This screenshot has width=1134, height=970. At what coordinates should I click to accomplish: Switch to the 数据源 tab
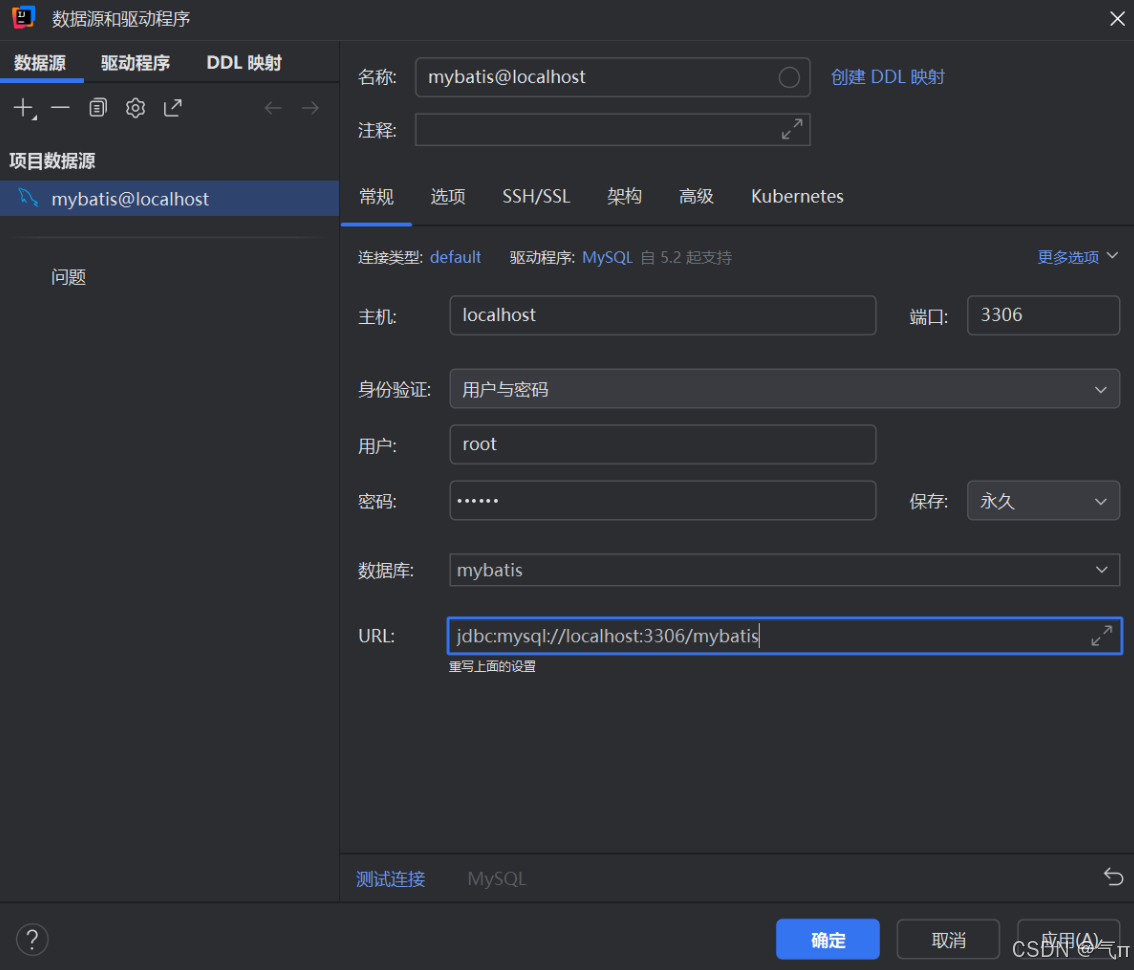point(40,62)
